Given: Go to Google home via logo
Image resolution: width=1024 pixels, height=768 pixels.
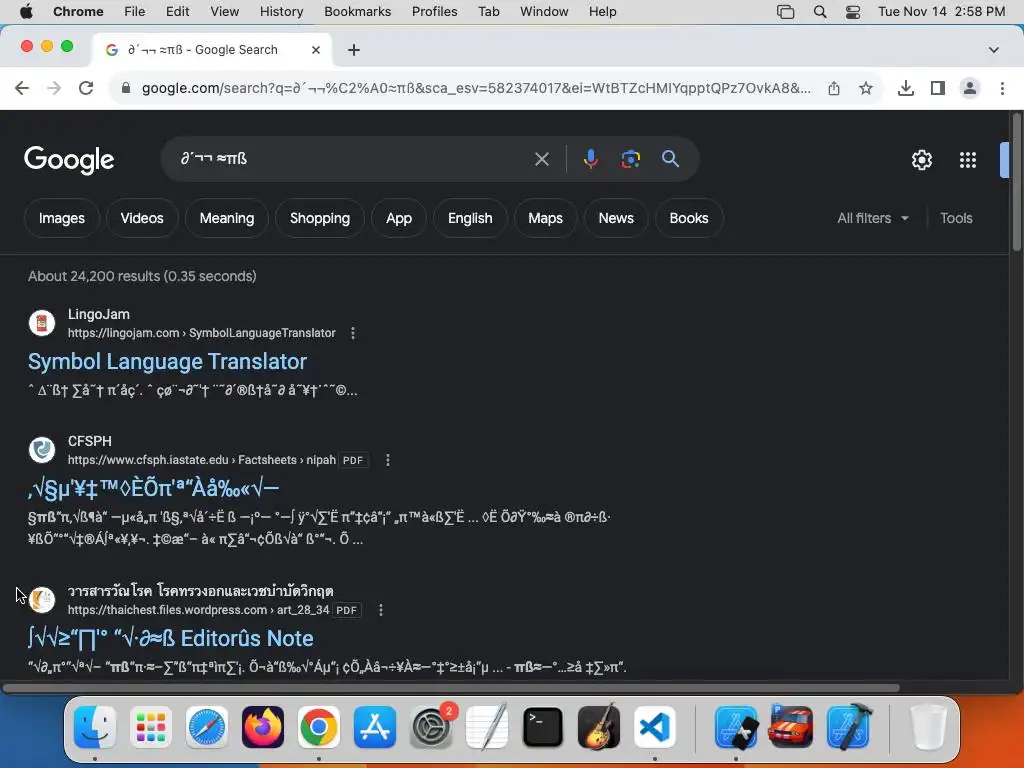Looking at the screenshot, I should pos(69,160).
